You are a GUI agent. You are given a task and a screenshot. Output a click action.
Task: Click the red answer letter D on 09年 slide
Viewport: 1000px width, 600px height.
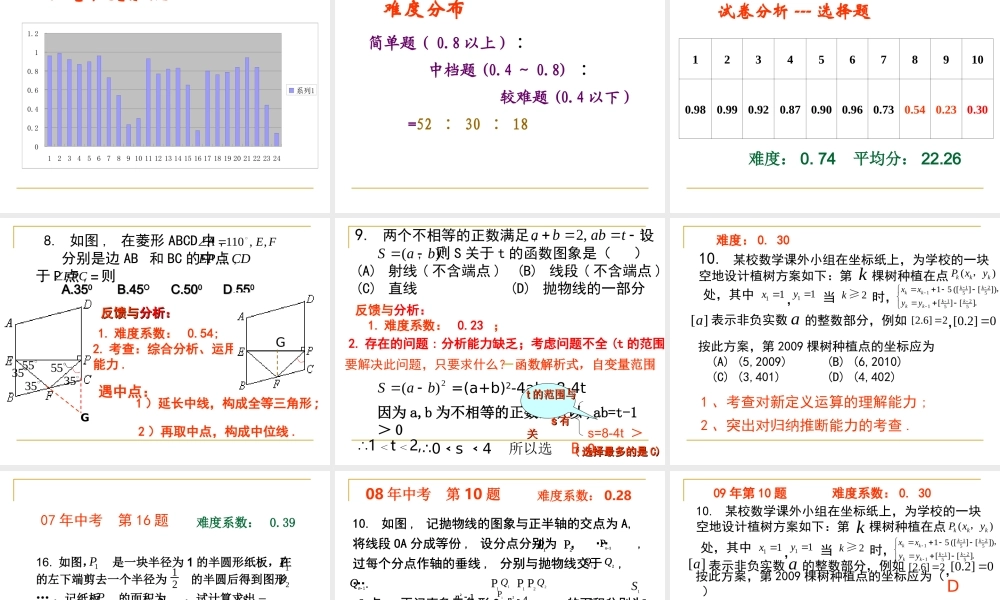(953, 586)
